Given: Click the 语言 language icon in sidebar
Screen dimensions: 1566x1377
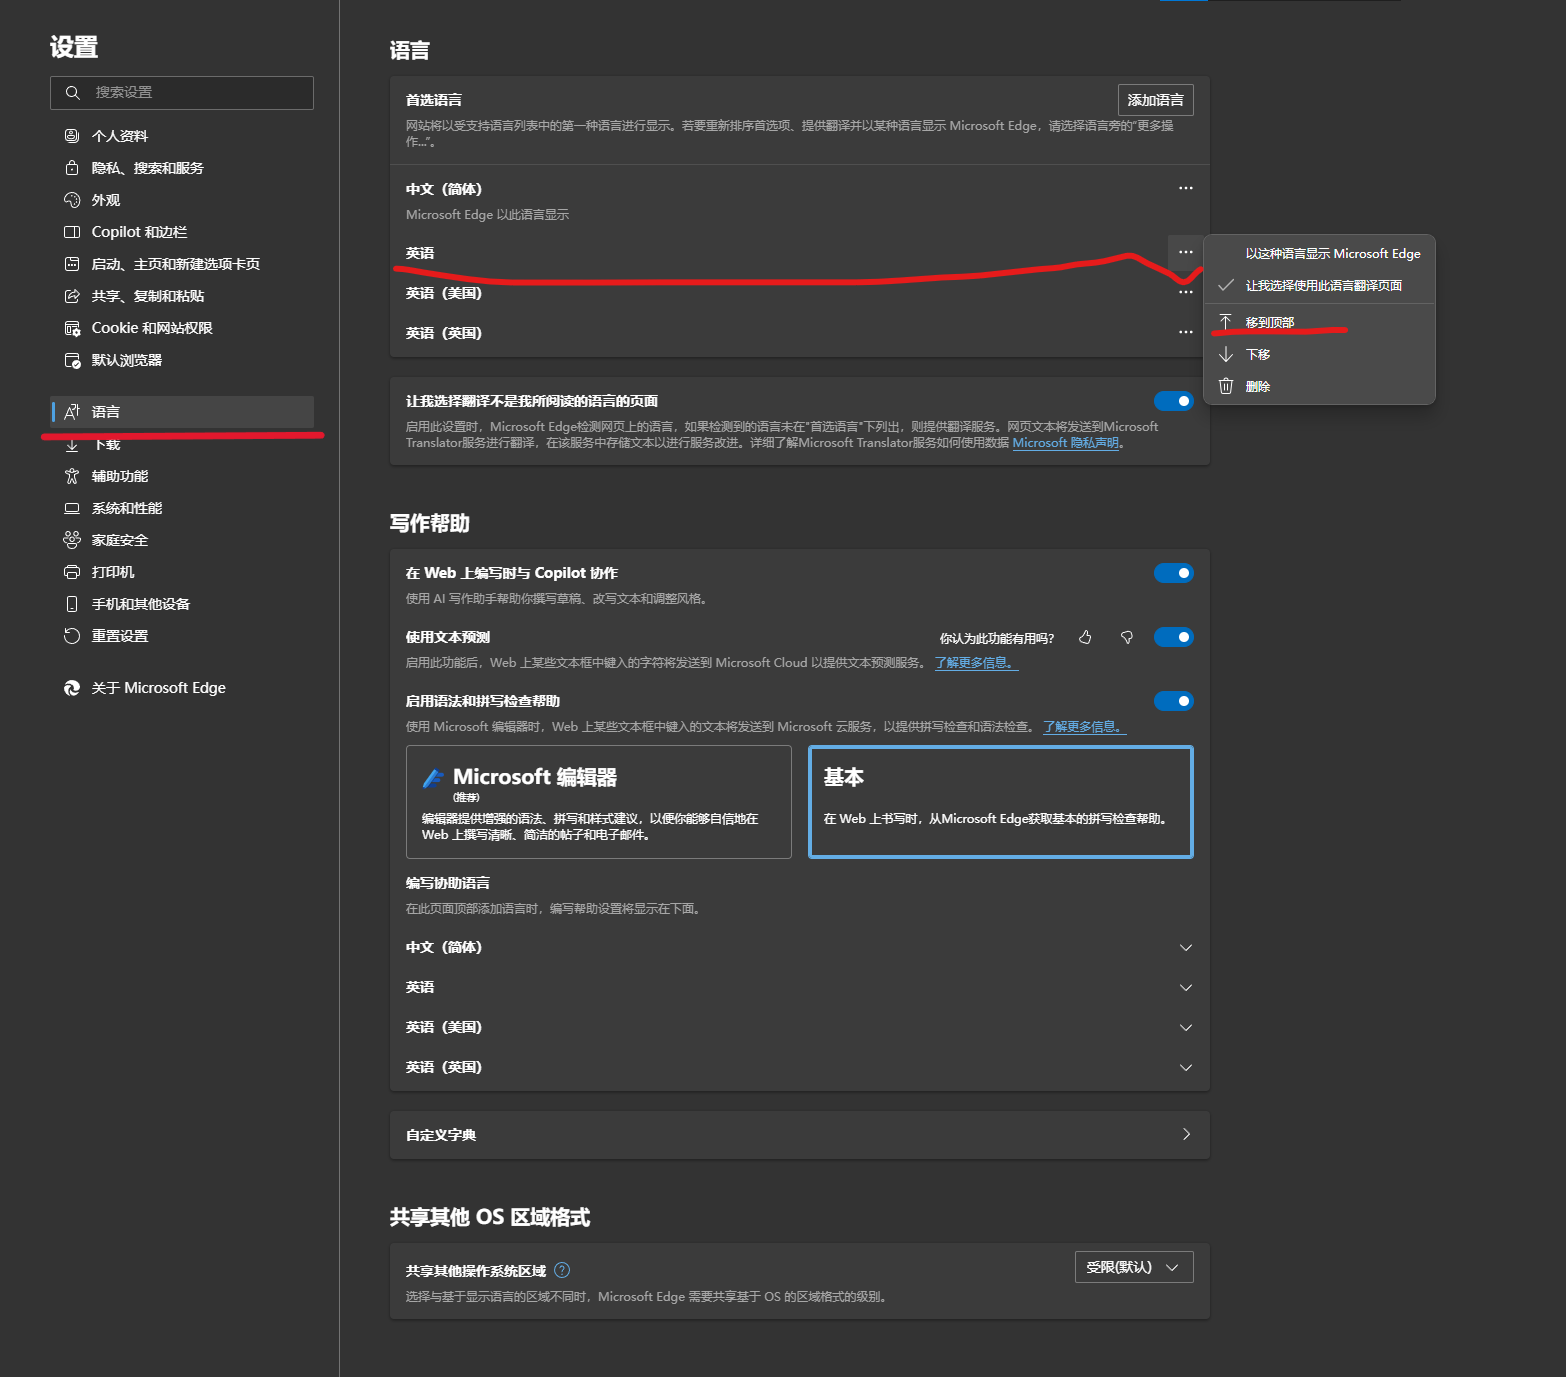Looking at the screenshot, I should (72, 412).
